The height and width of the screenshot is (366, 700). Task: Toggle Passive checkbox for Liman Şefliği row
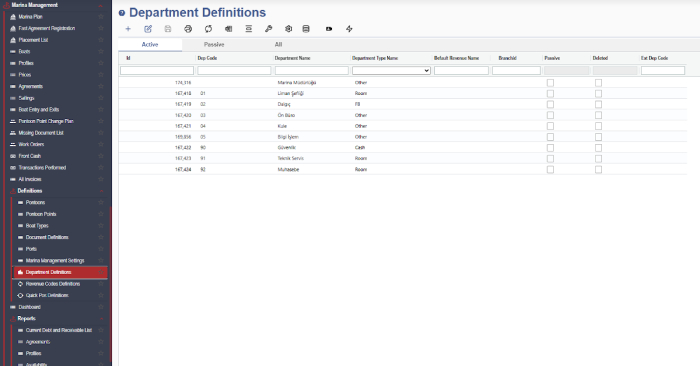(x=550, y=94)
